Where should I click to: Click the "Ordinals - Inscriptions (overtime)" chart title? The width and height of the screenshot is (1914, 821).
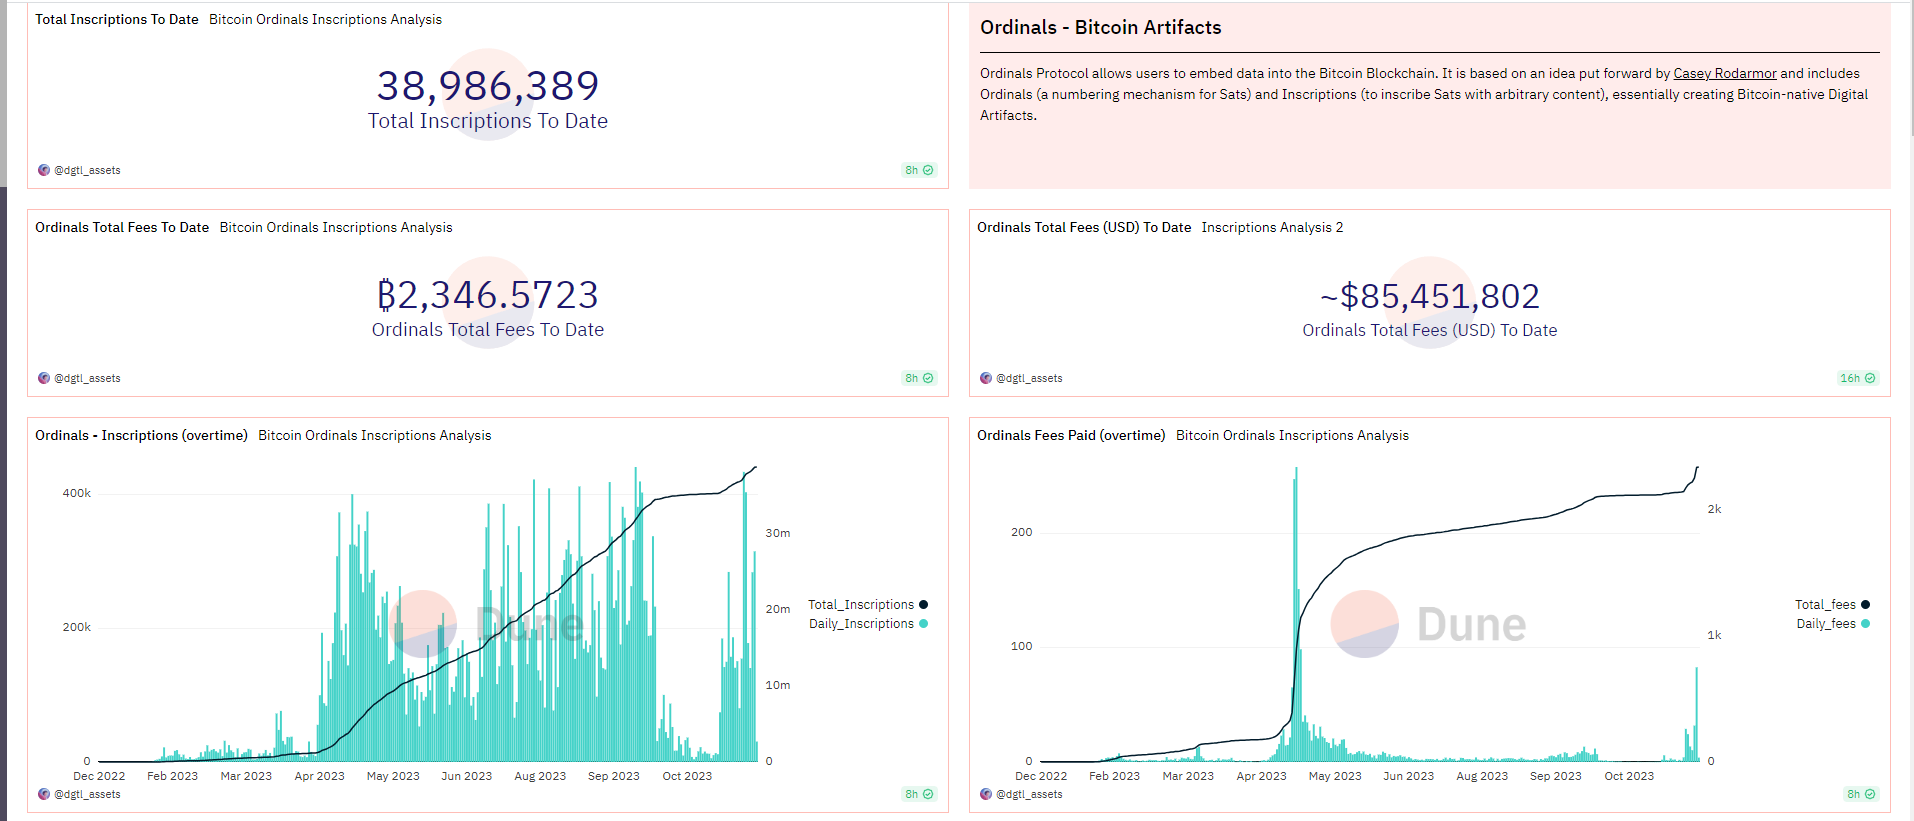[141, 435]
